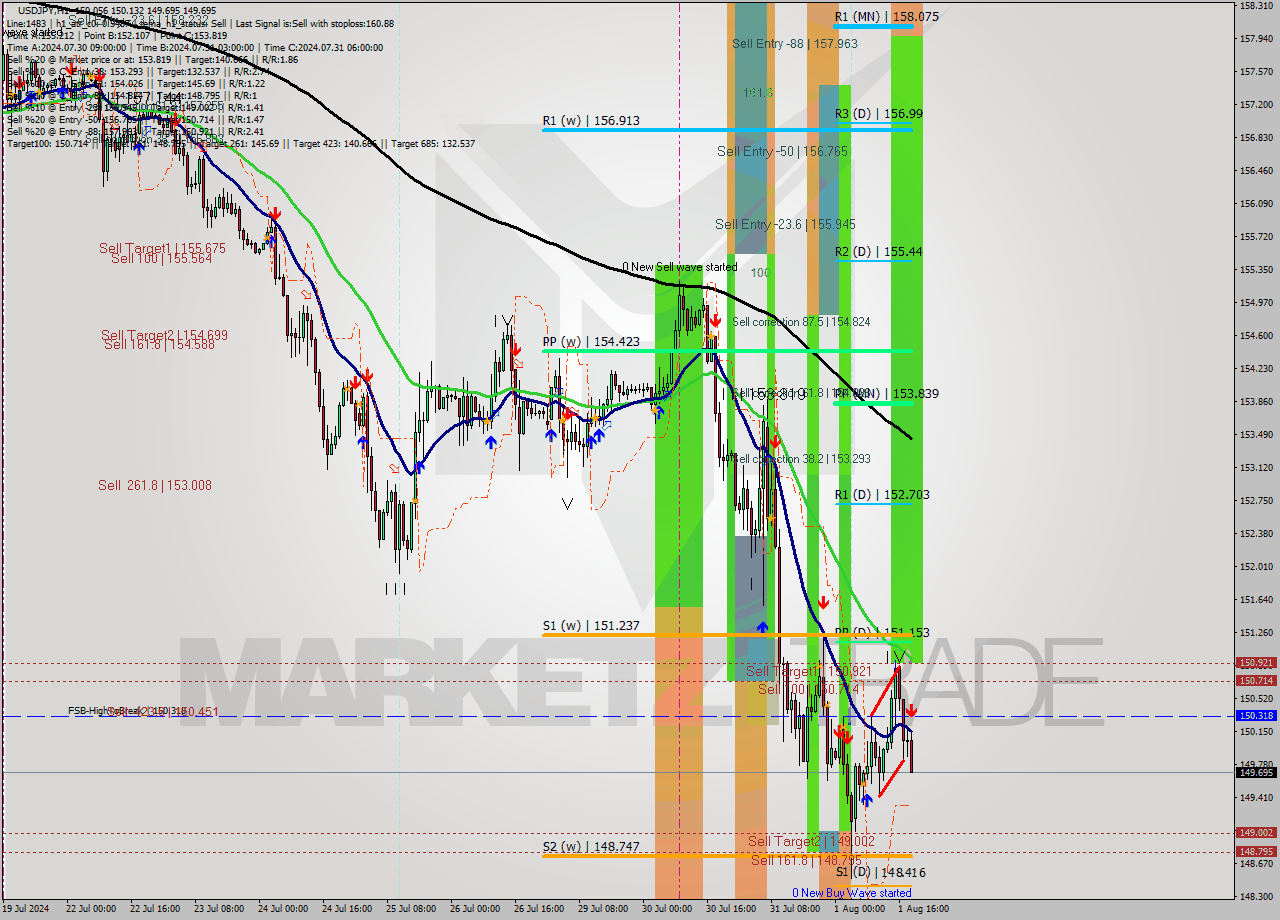Click the '0 New Buy Wave started' annotation

pyautogui.click(x=852, y=893)
